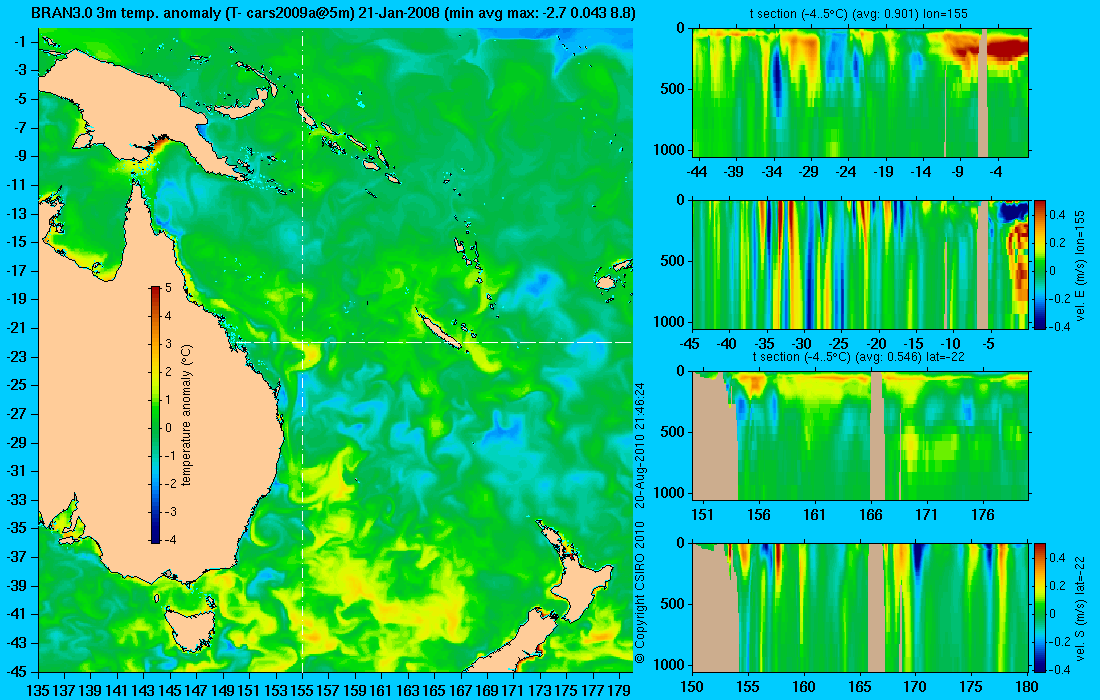Click latitude tick '-13' on map axis
The height and width of the screenshot is (700, 1100).
coord(17,213)
